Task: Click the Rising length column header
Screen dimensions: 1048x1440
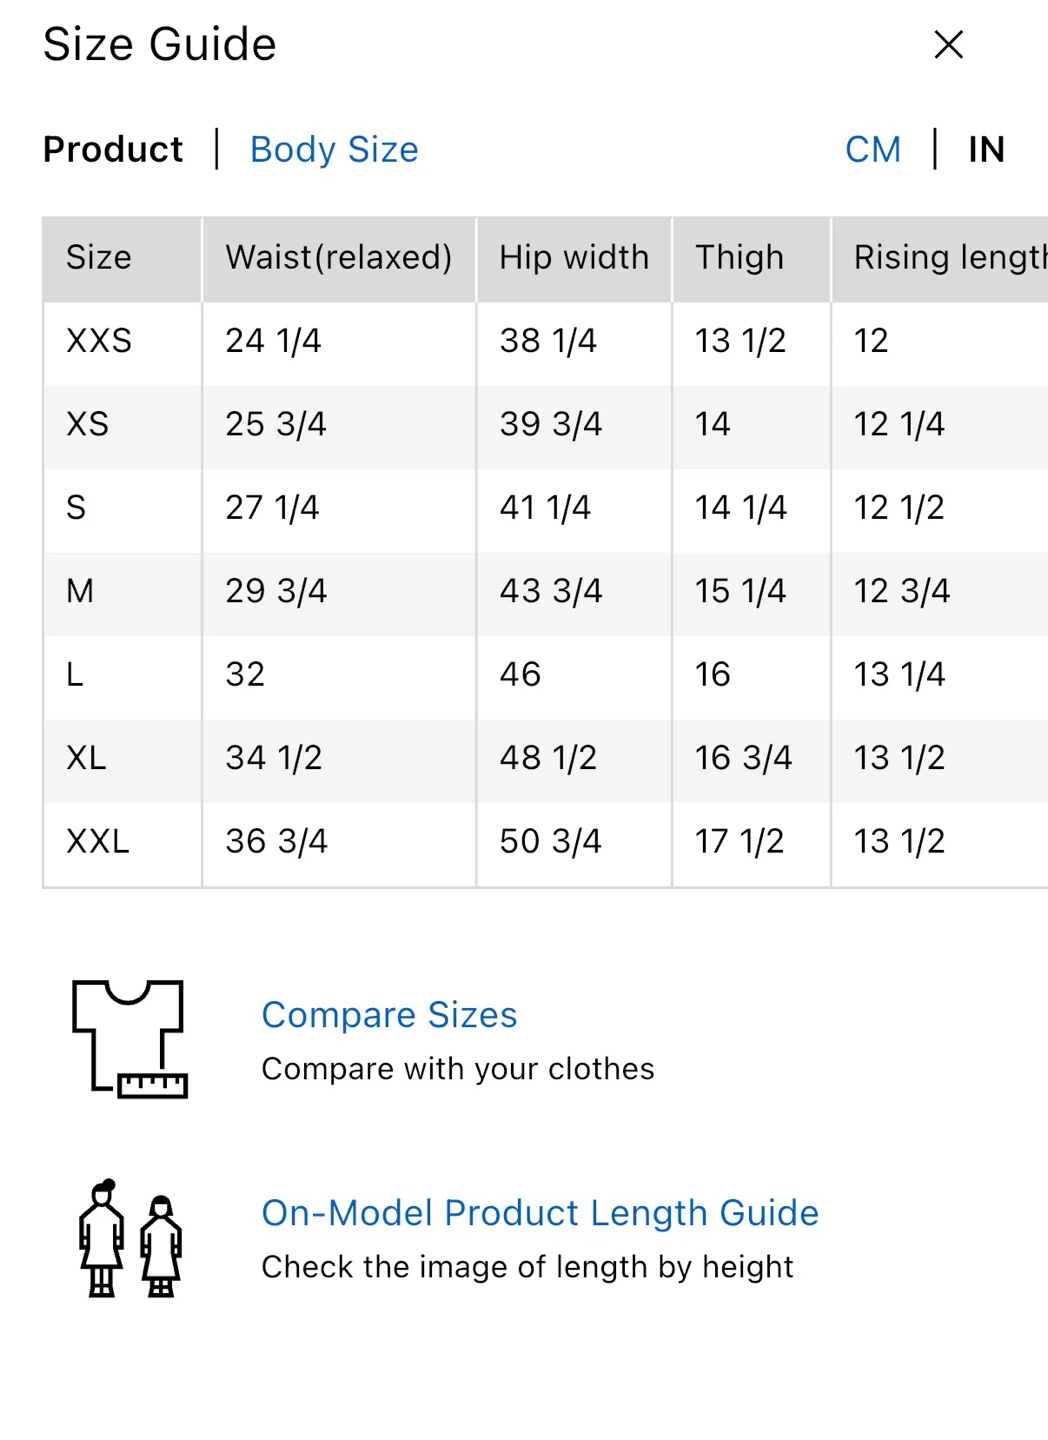Action: 940,258
